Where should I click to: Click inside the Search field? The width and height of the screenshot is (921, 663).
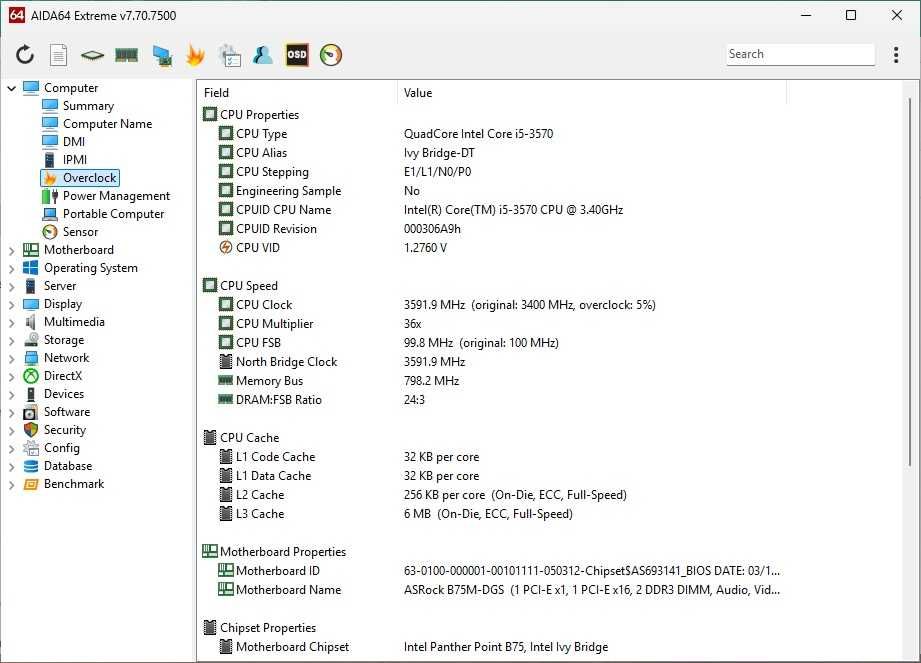800,54
